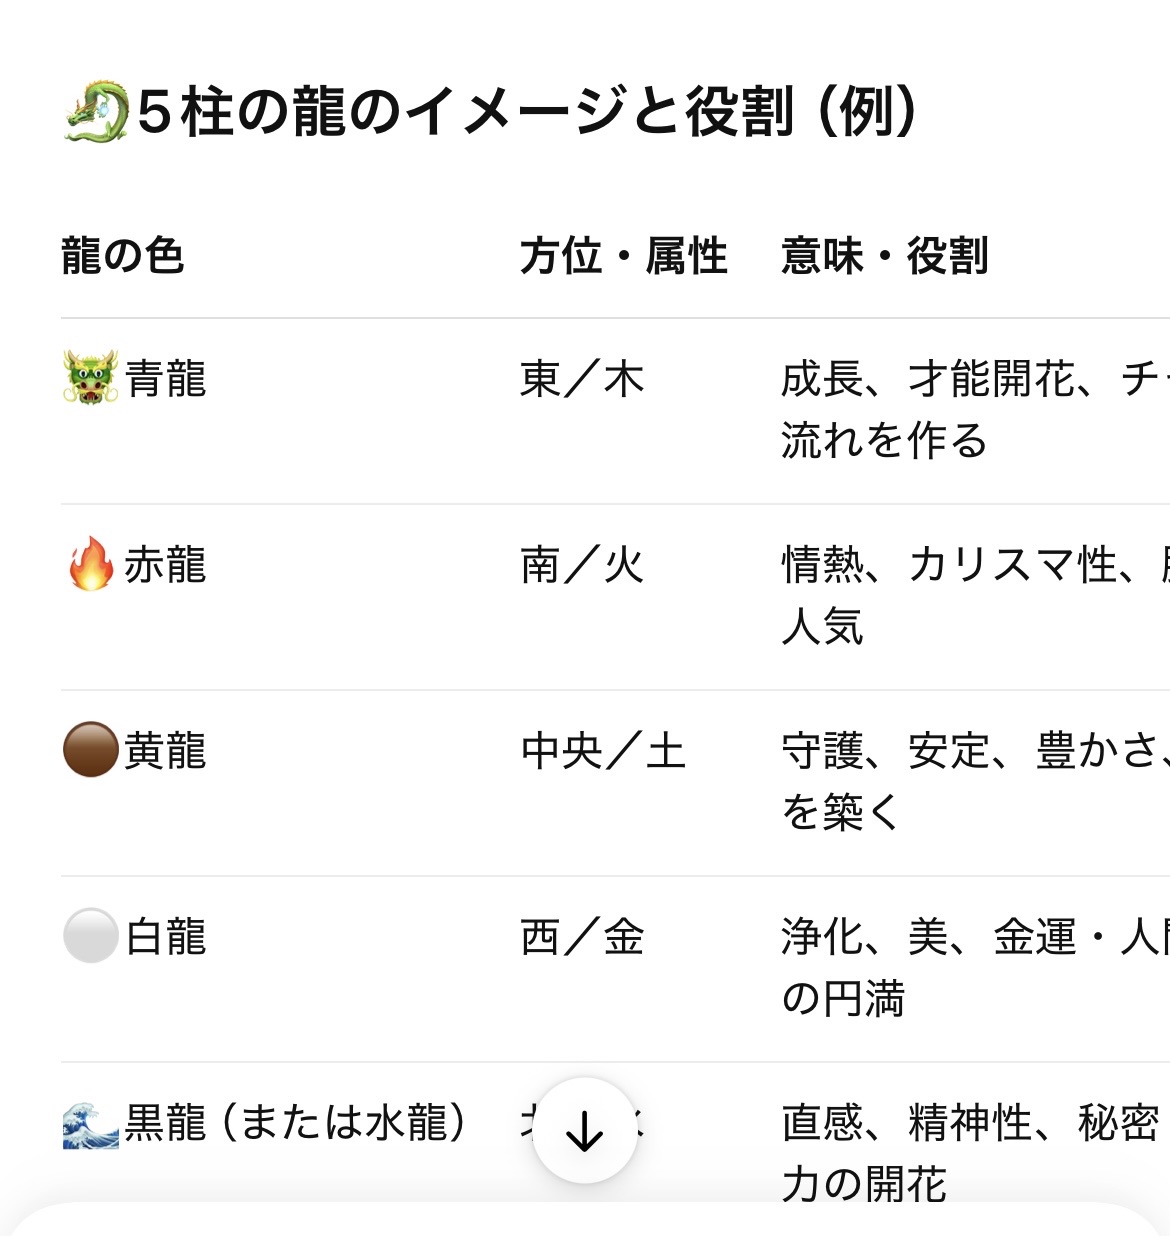Click the 白龍 row label
The height and width of the screenshot is (1236, 1170).
166,937
